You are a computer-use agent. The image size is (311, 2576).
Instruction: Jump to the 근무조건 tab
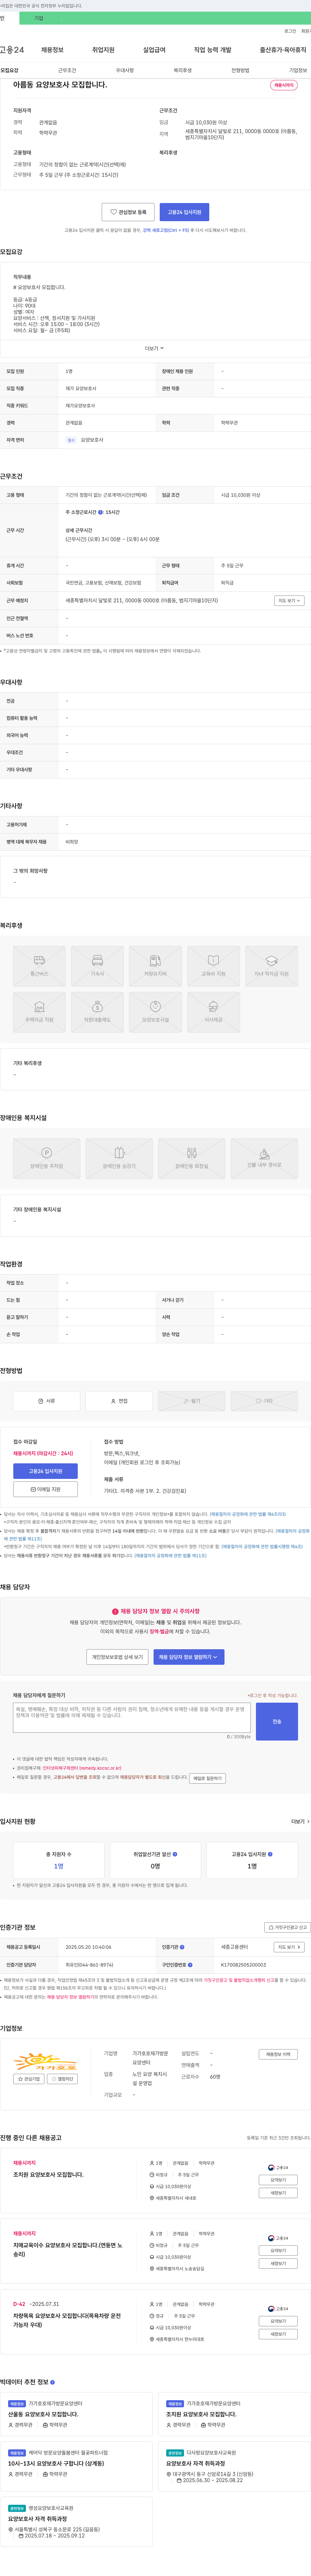pos(67,70)
